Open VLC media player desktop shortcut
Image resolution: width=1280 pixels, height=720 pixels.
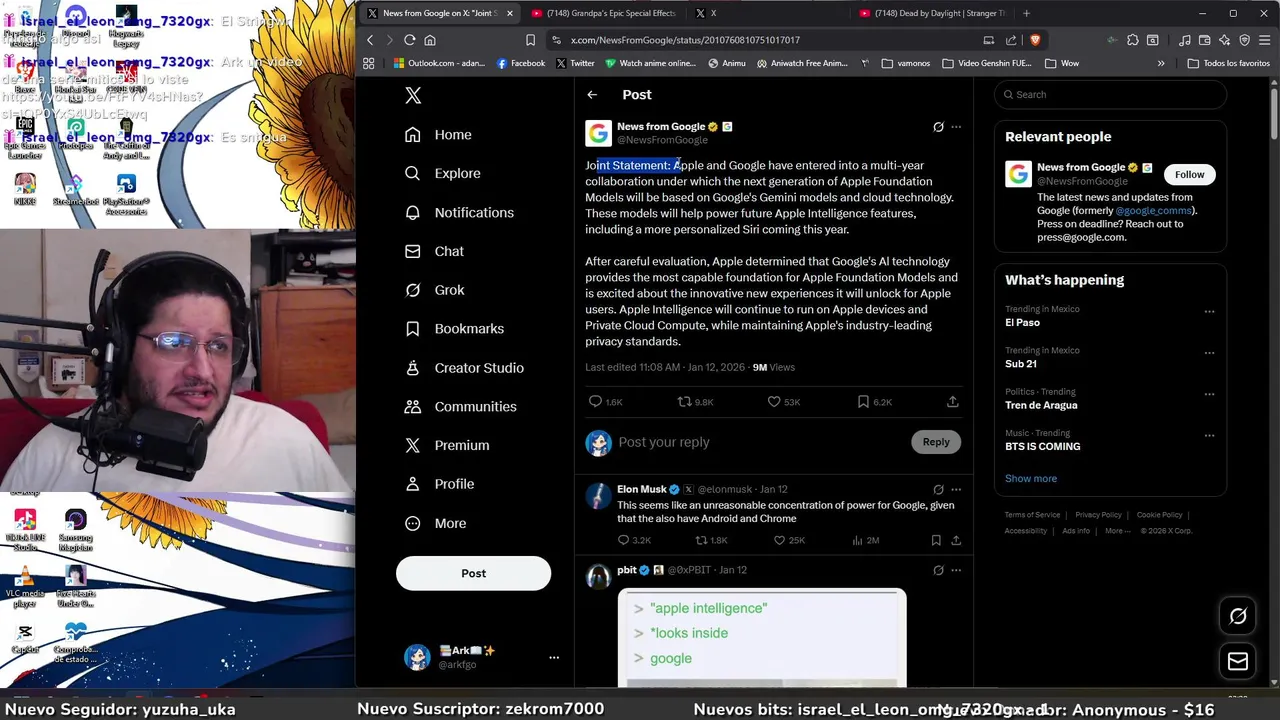tap(25, 585)
